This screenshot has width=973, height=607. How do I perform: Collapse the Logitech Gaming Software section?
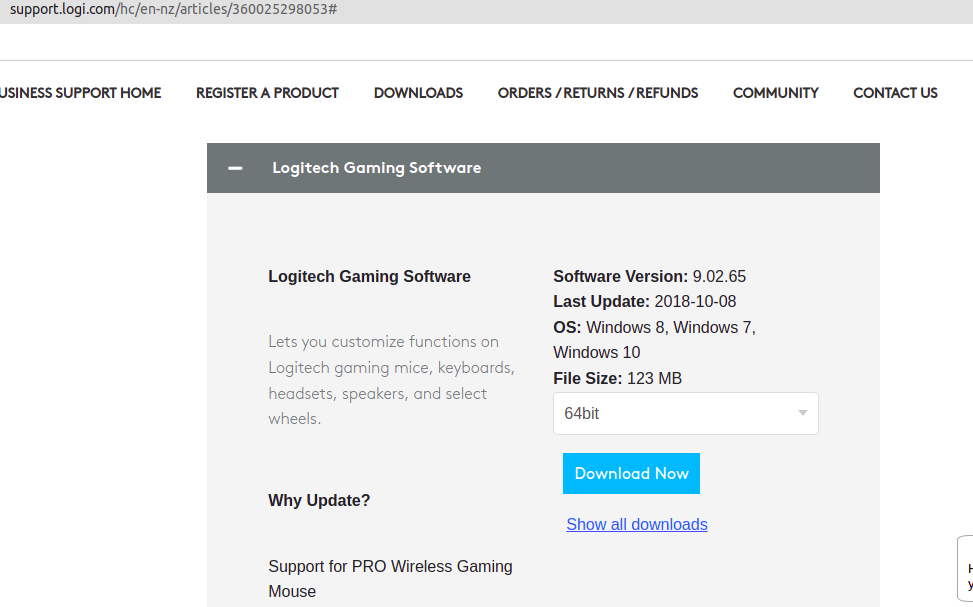pos(234,167)
